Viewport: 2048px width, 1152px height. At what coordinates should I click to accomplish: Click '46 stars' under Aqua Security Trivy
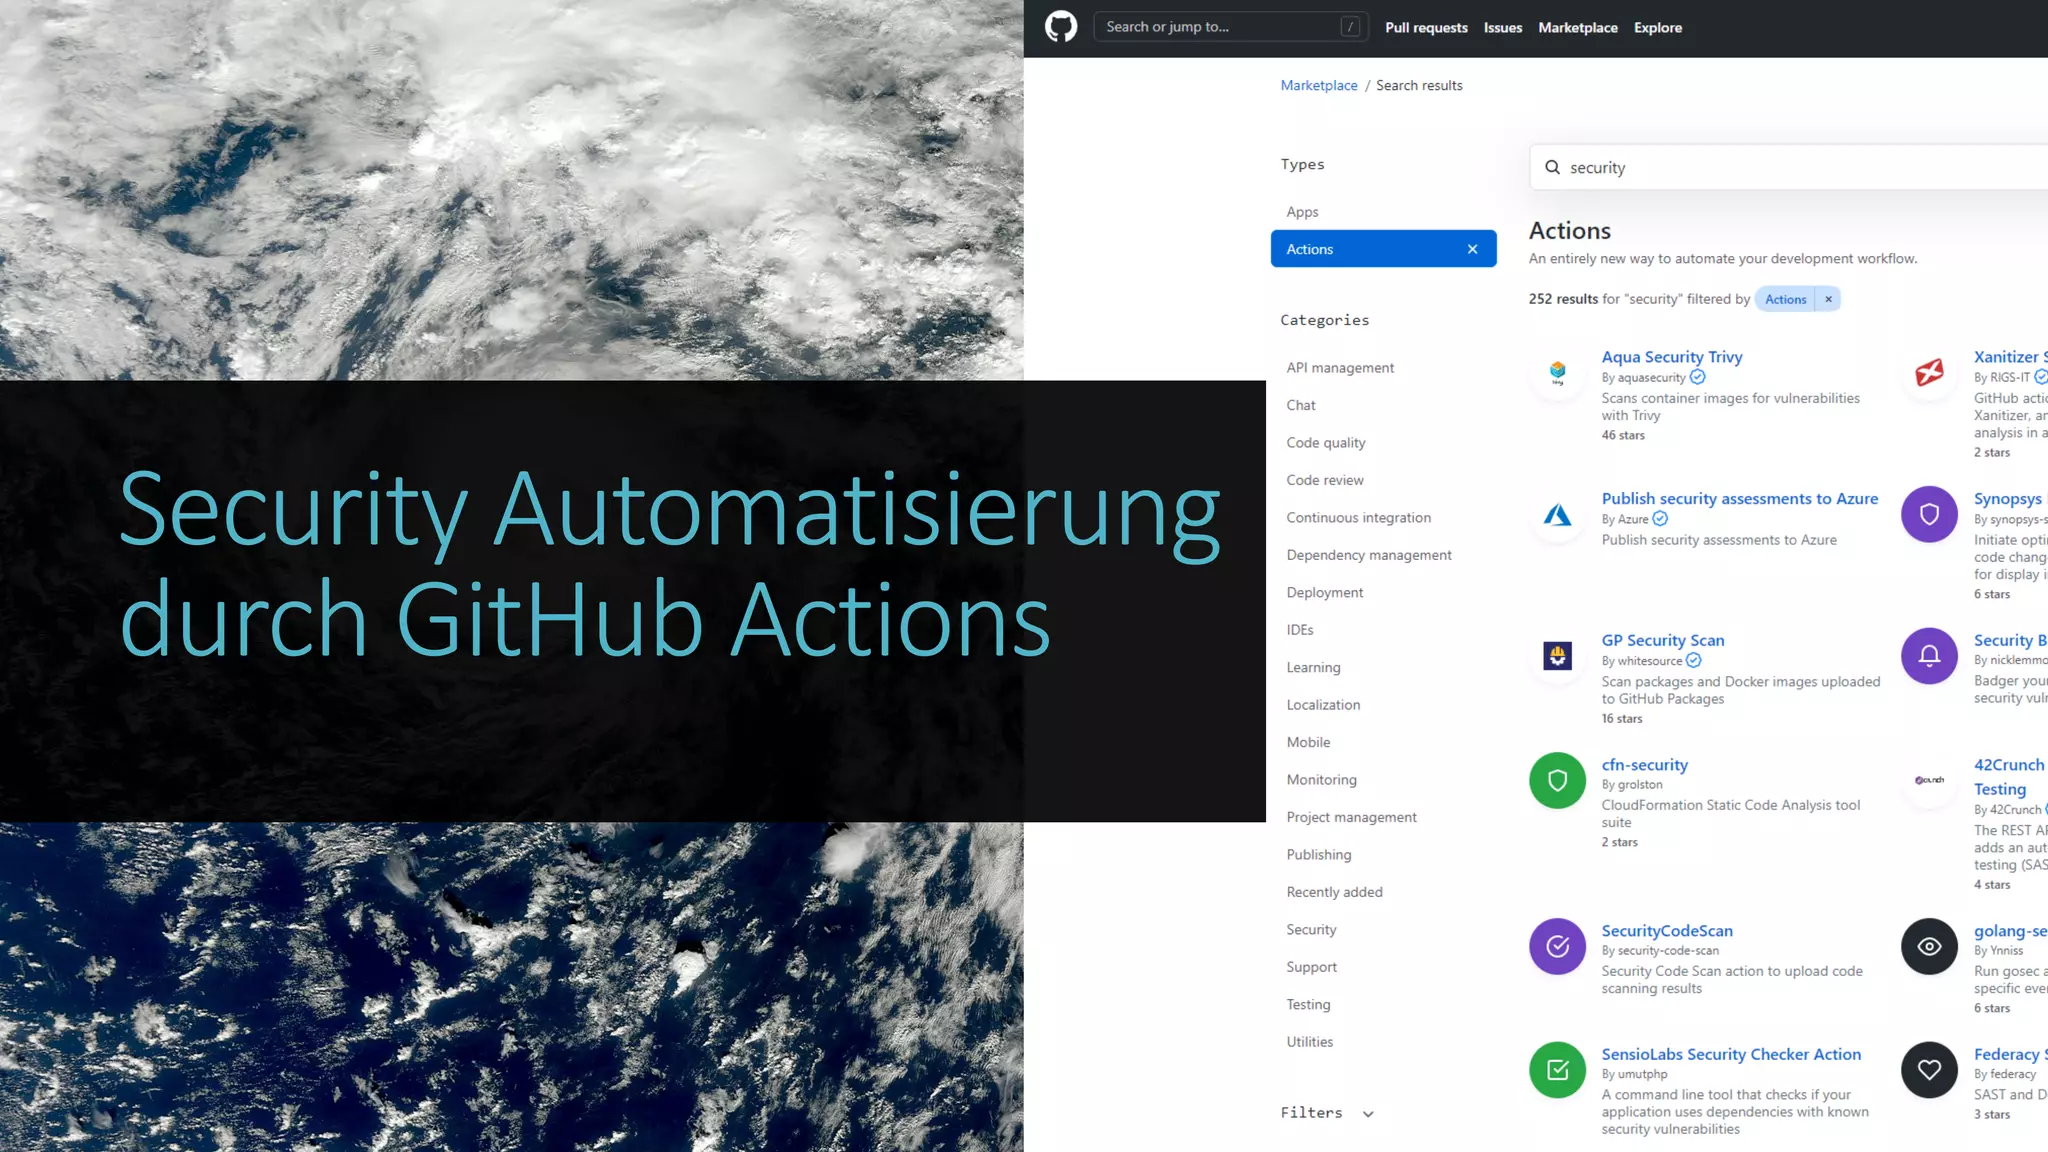coord(1623,435)
